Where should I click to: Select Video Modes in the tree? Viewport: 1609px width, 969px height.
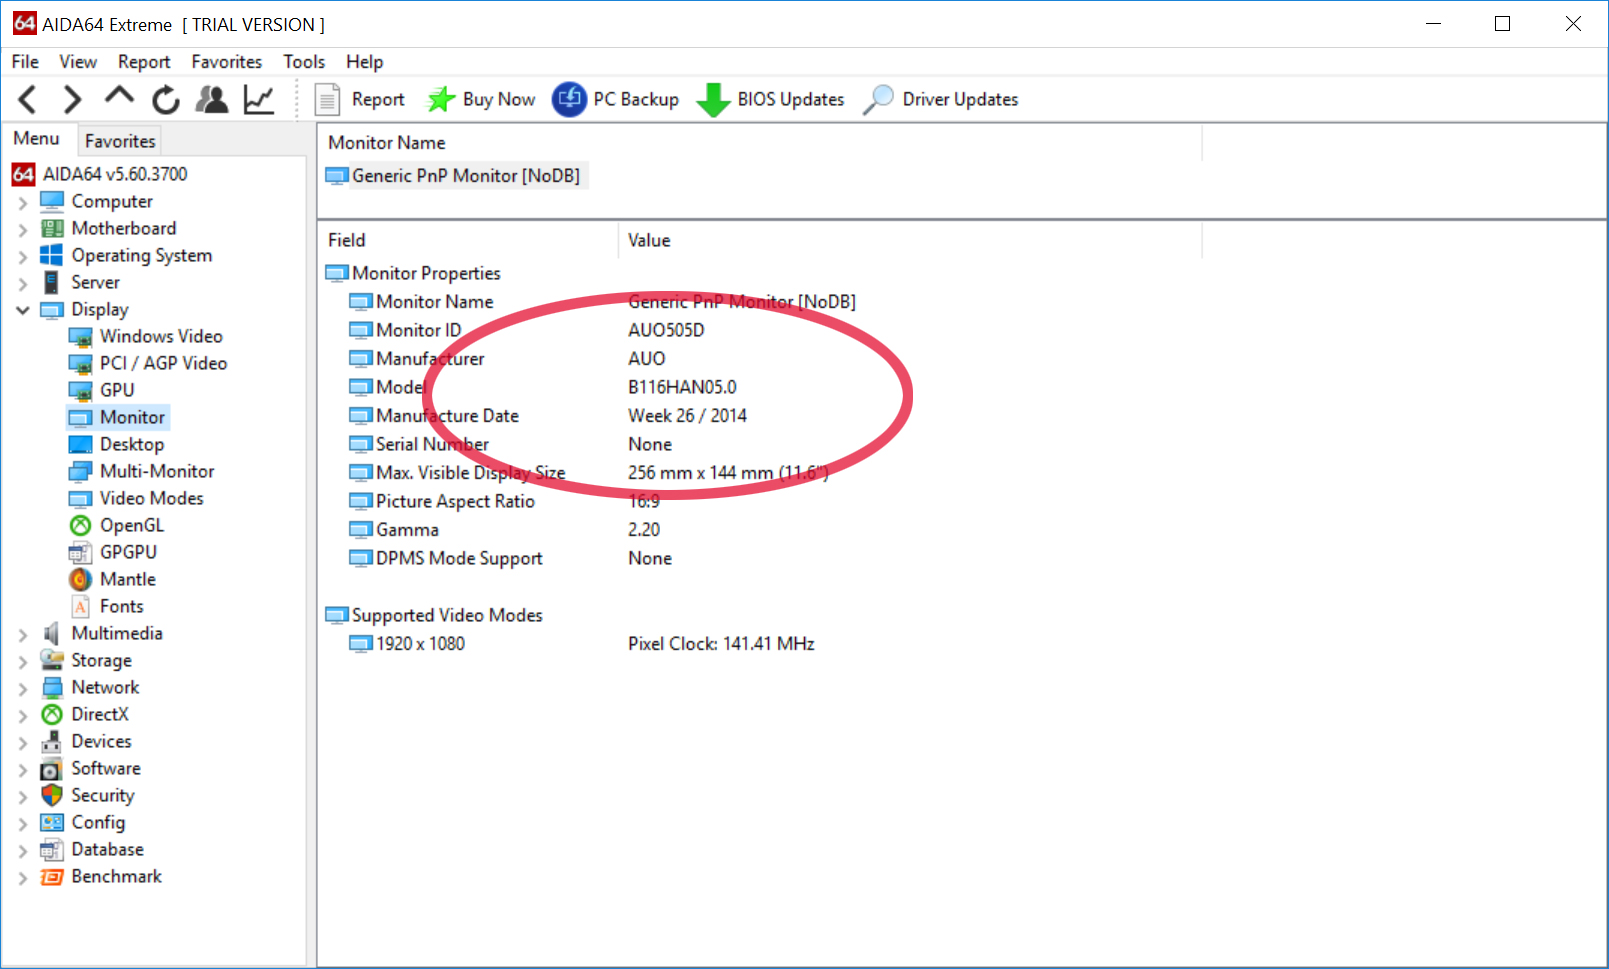(152, 498)
